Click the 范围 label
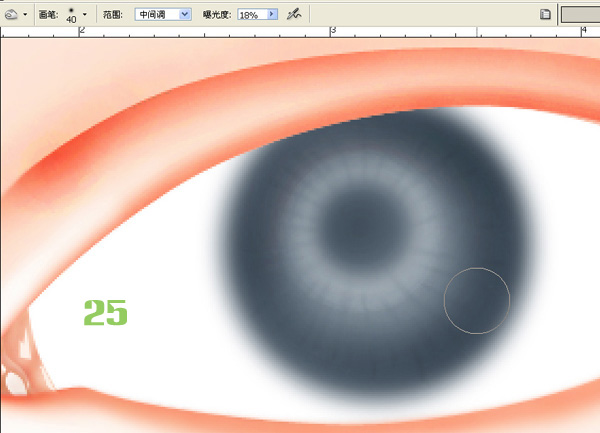The width and height of the screenshot is (600, 433). pyautogui.click(x=113, y=15)
